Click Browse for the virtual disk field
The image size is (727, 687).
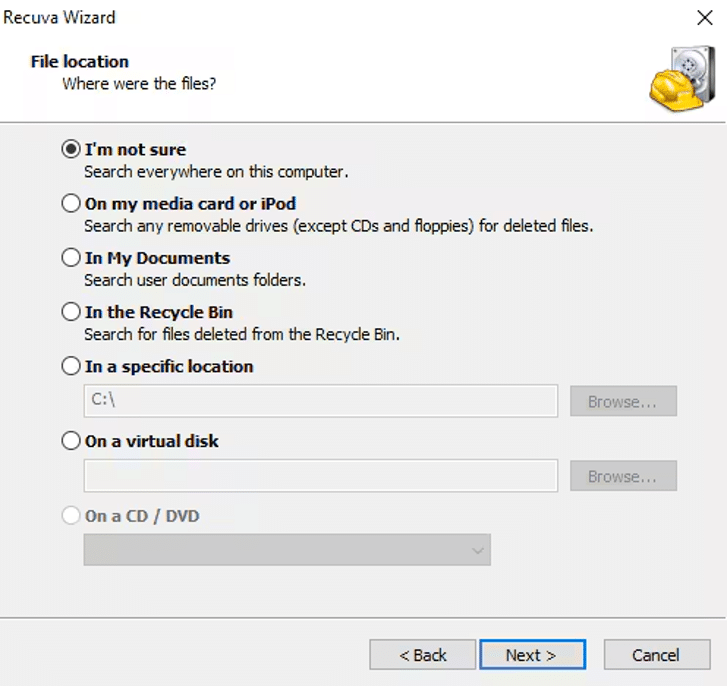coord(623,476)
